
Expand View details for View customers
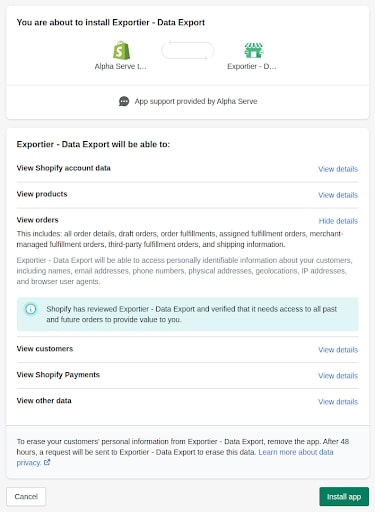[x=338, y=350]
